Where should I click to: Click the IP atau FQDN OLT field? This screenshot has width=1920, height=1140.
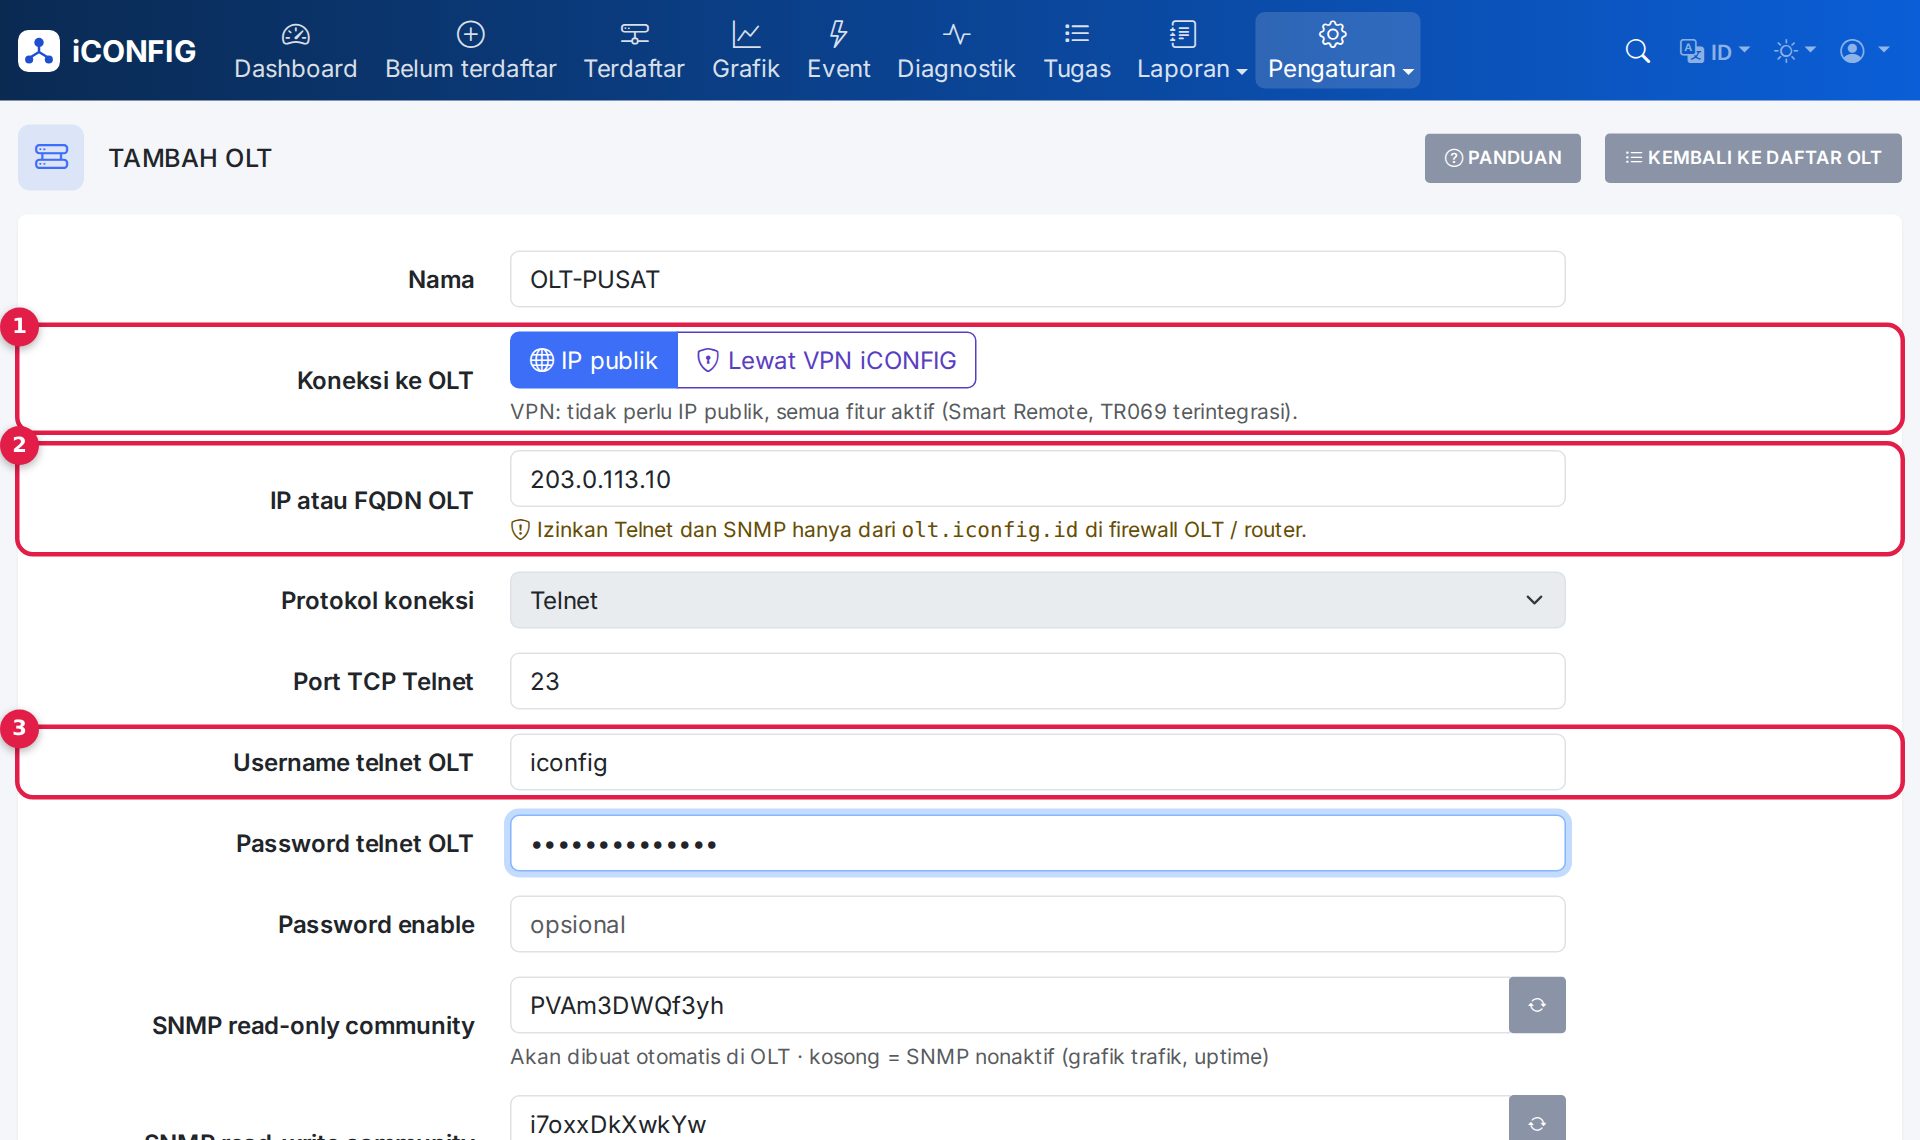(1037, 479)
